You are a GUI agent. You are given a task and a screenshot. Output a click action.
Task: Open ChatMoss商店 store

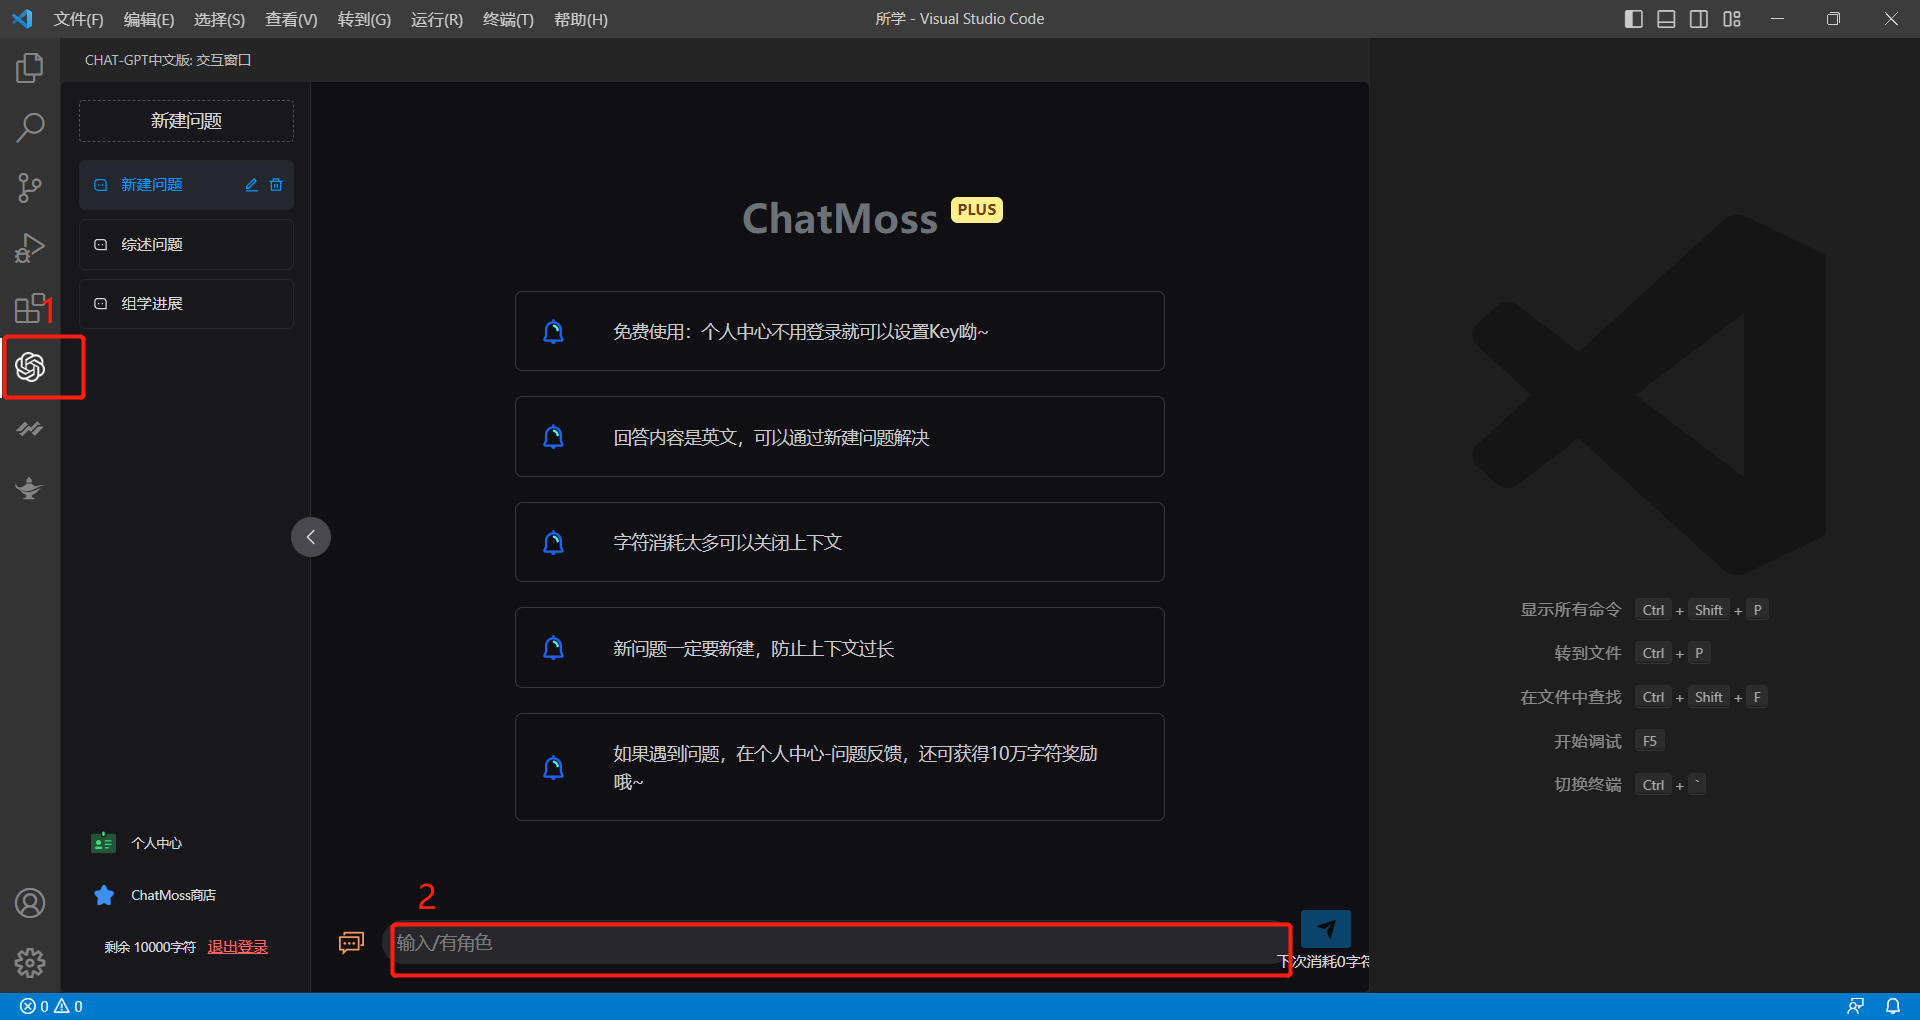point(173,895)
